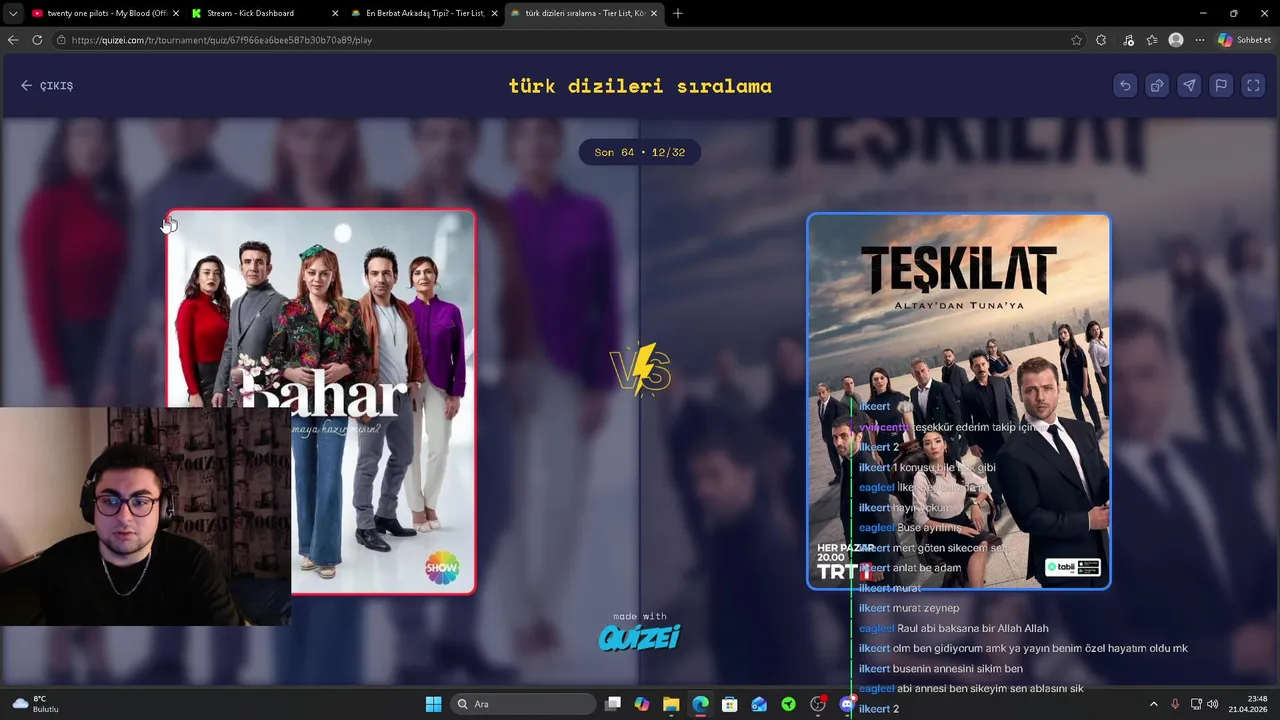Open File Explorer from the taskbar
1280x720 pixels.
671,704
